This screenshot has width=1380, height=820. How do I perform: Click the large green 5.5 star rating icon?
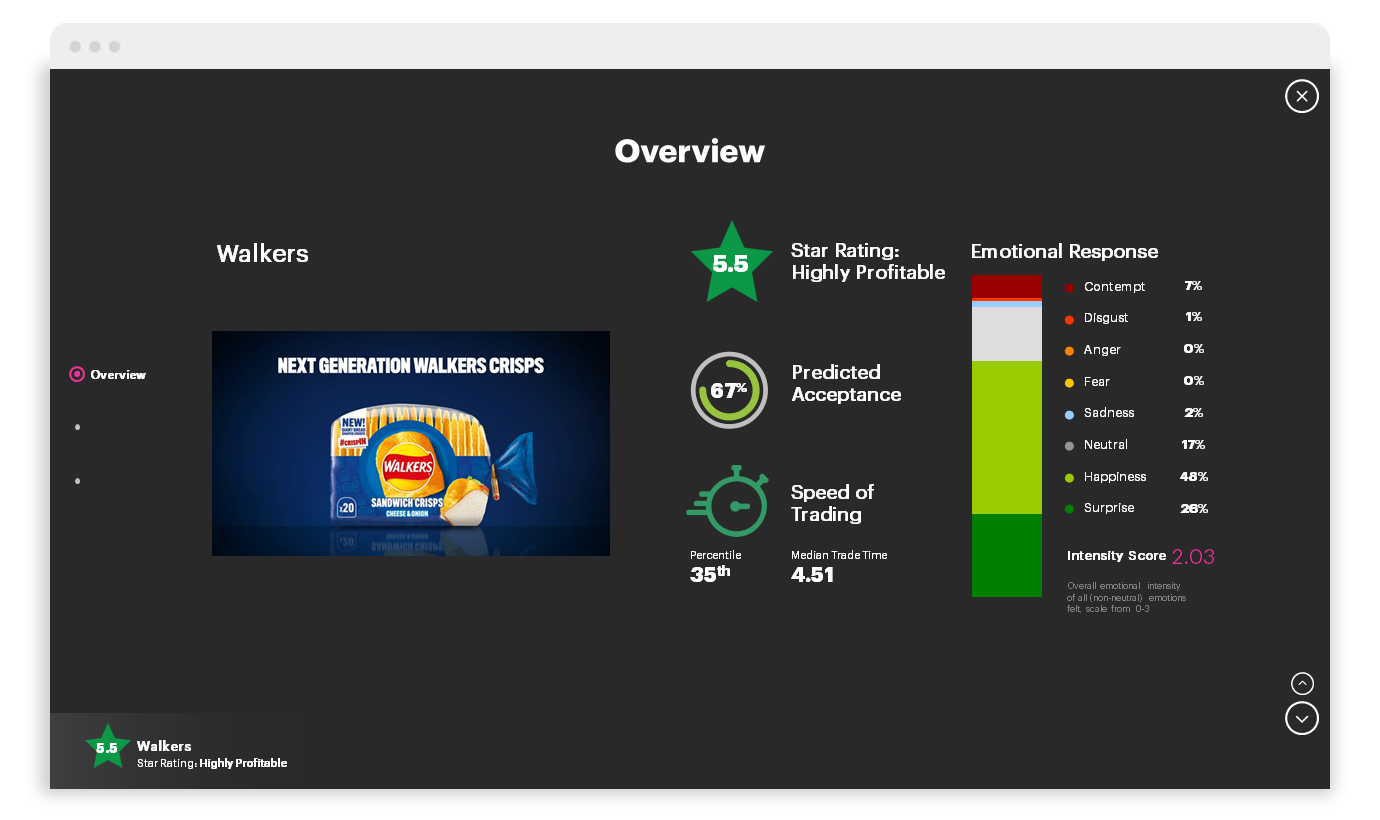point(731,263)
